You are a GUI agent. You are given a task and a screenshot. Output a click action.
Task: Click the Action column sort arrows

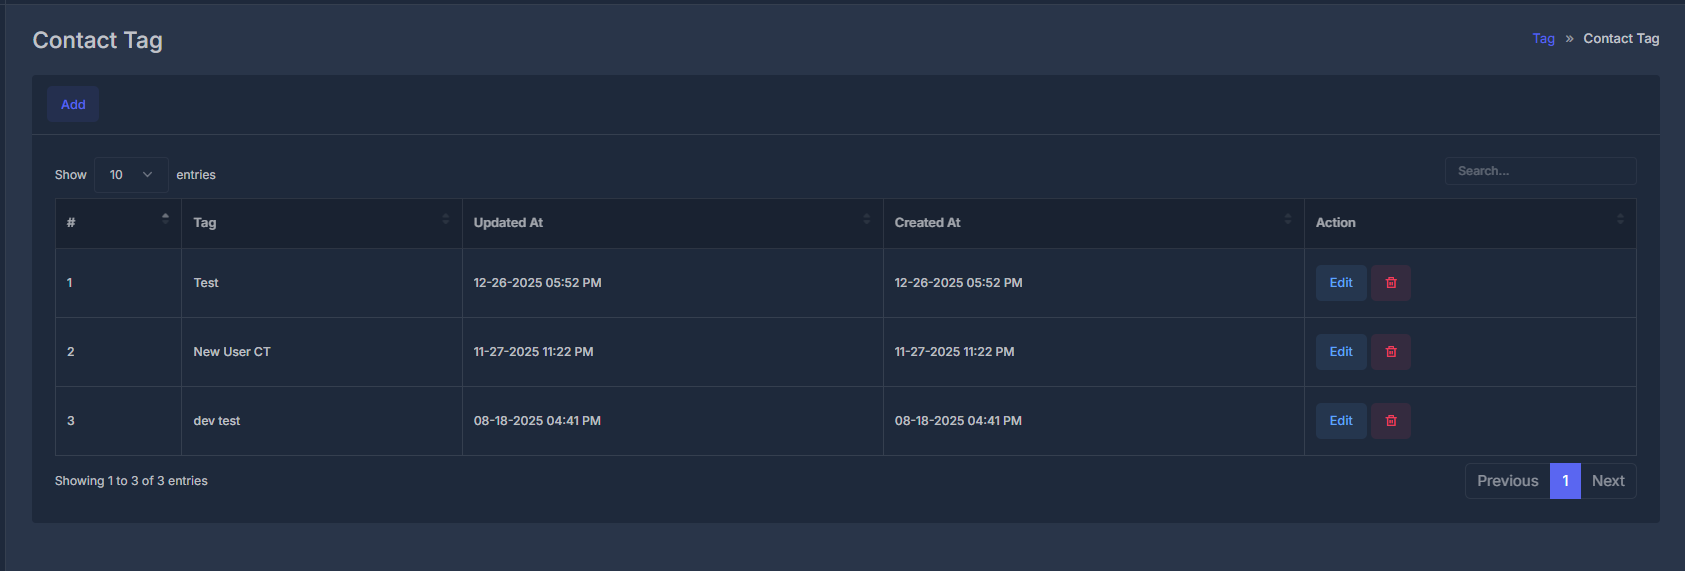pyautogui.click(x=1620, y=218)
